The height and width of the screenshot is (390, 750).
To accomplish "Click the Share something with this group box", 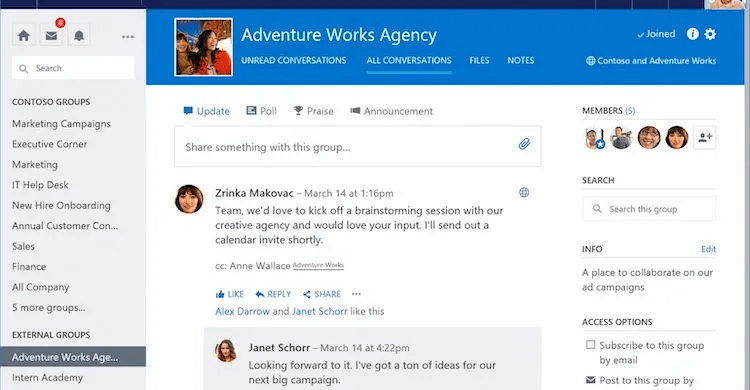I will (x=358, y=146).
